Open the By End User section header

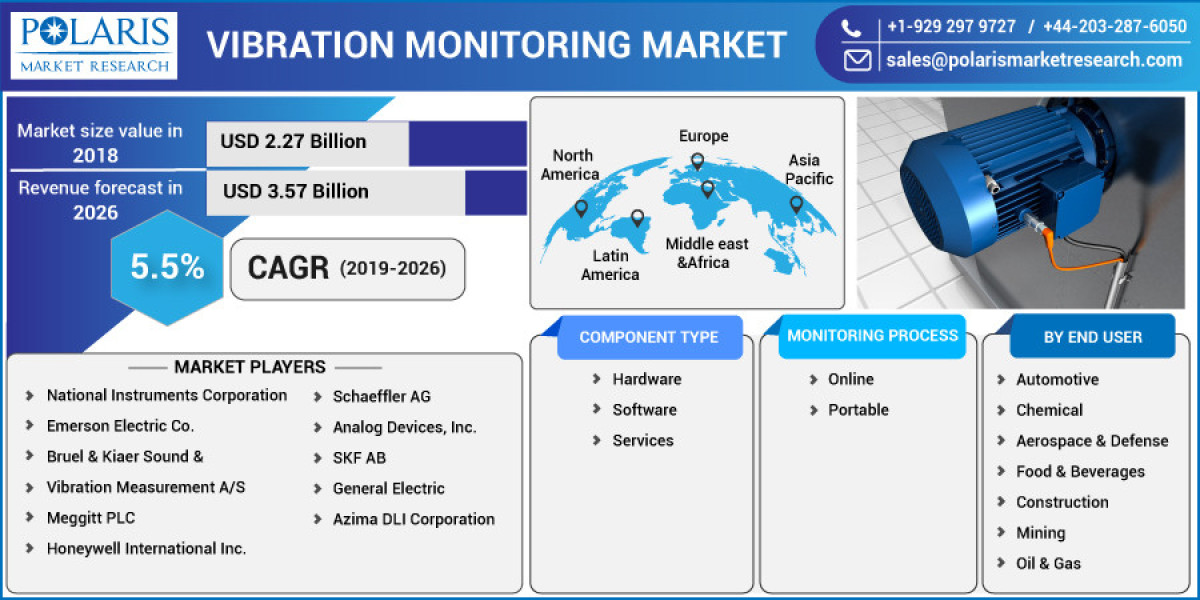click(1093, 337)
